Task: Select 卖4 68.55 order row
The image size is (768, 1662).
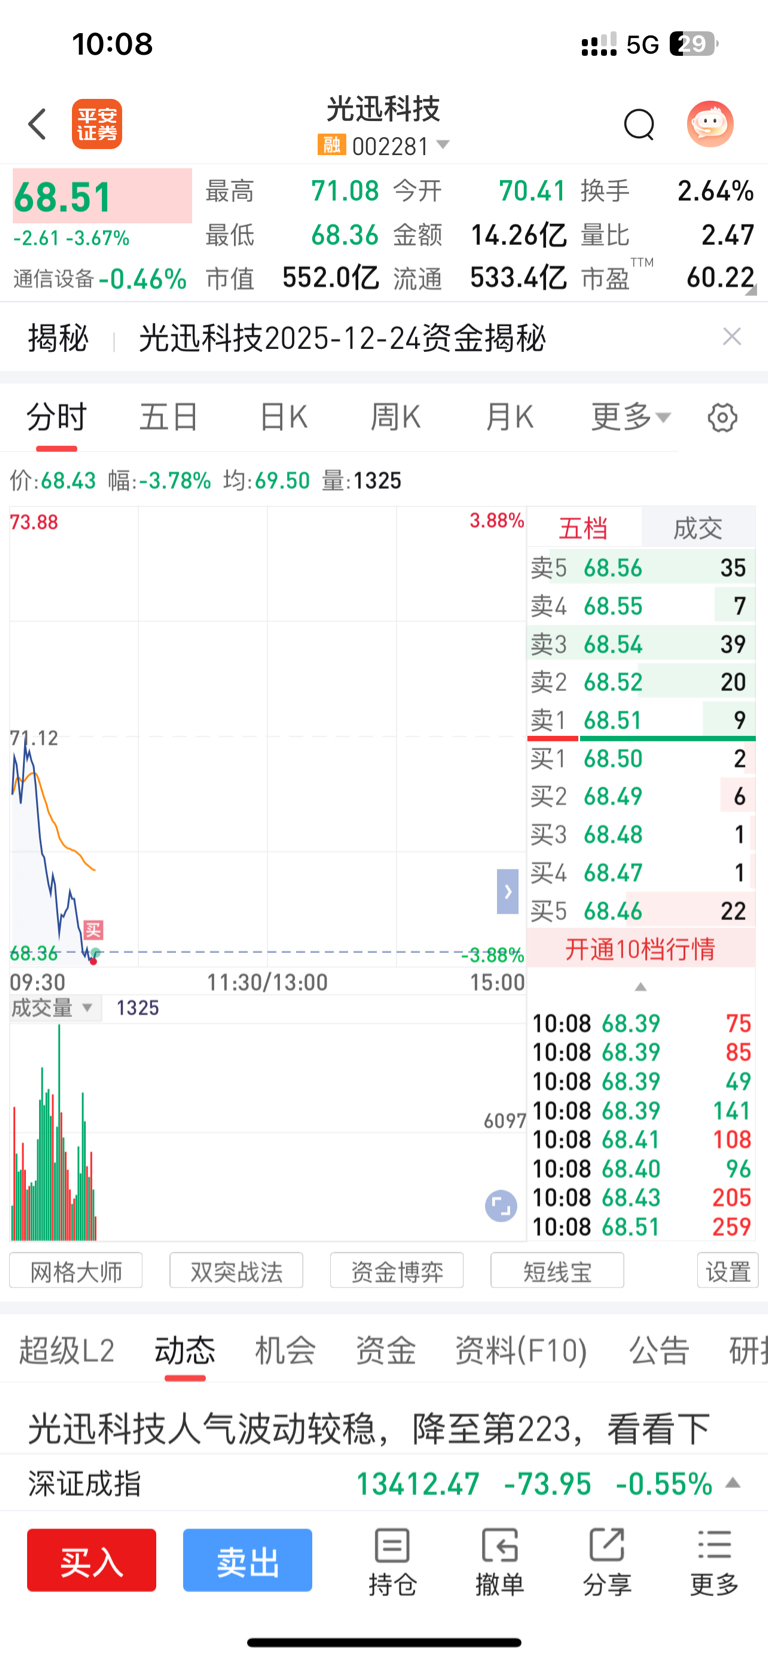Action: pos(641,606)
